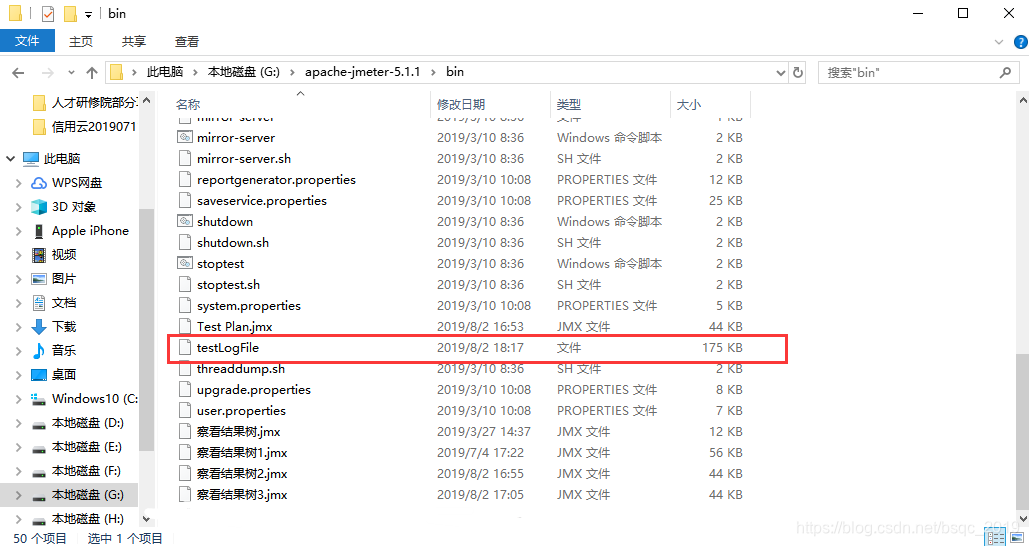Sort by 名称 column header
This screenshot has width=1029, height=546.
188,104
